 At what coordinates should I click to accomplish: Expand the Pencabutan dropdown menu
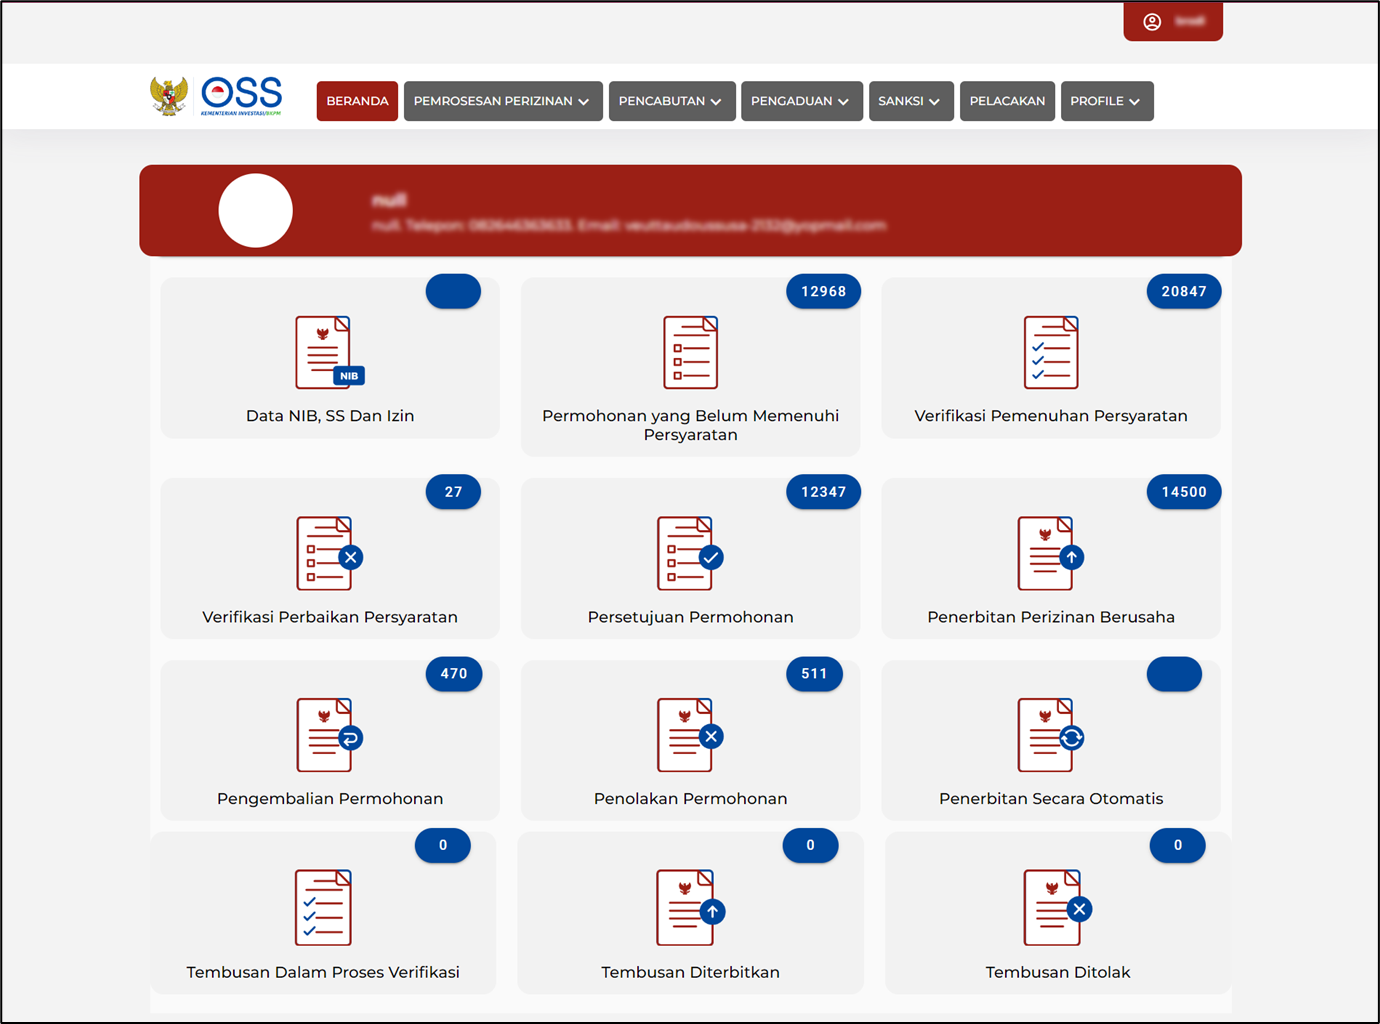click(671, 101)
